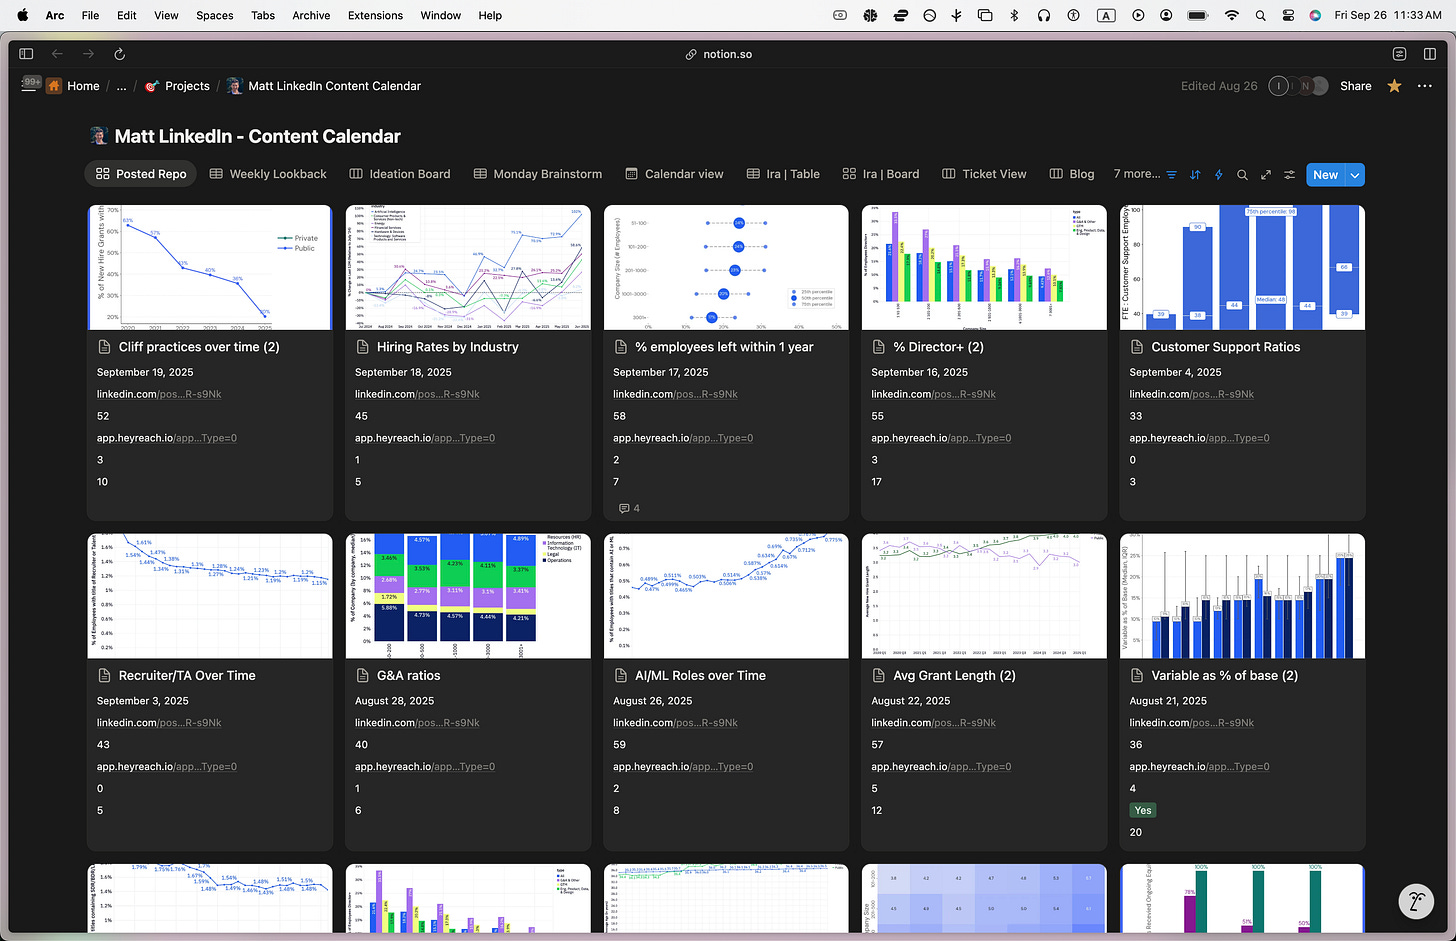Click the notion.so address bar
This screenshot has width=1456, height=941.
pyautogui.click(x=719, y=54)
